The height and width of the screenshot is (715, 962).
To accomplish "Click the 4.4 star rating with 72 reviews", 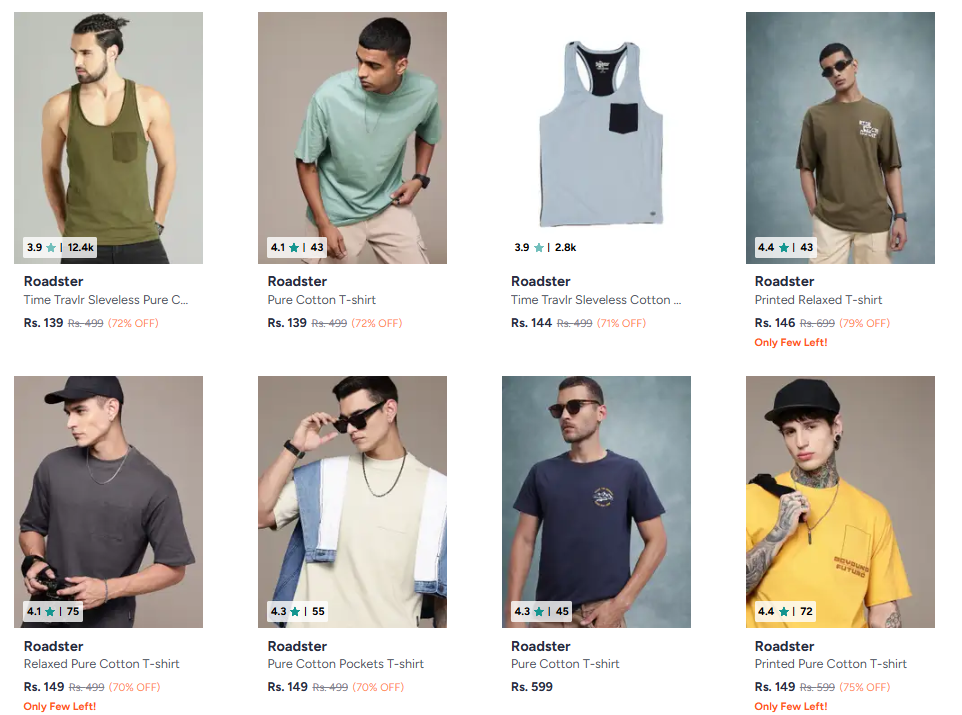I will point(785,611).
